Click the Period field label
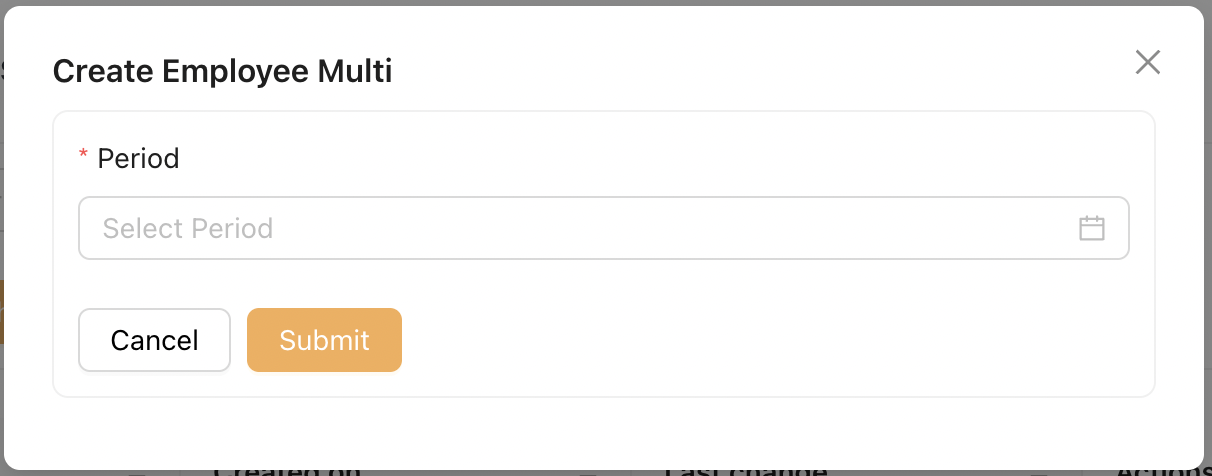 (x=138, y=158)
